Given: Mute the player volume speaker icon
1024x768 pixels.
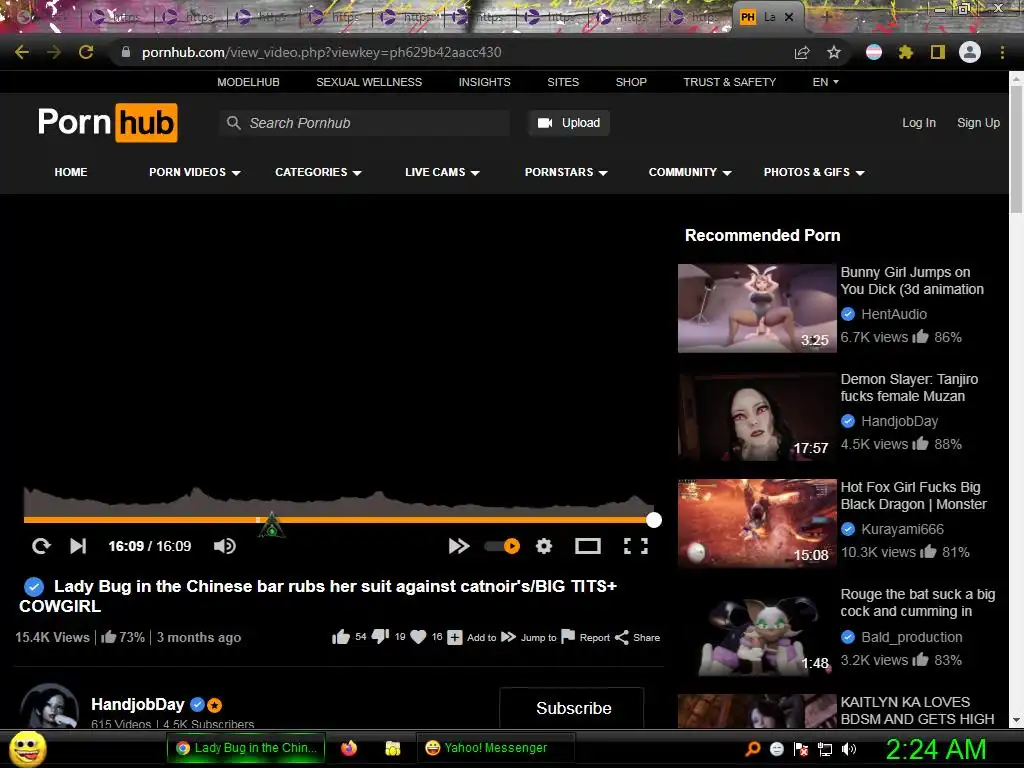Looking at the screenshot, I should click(x=225, y=546).
